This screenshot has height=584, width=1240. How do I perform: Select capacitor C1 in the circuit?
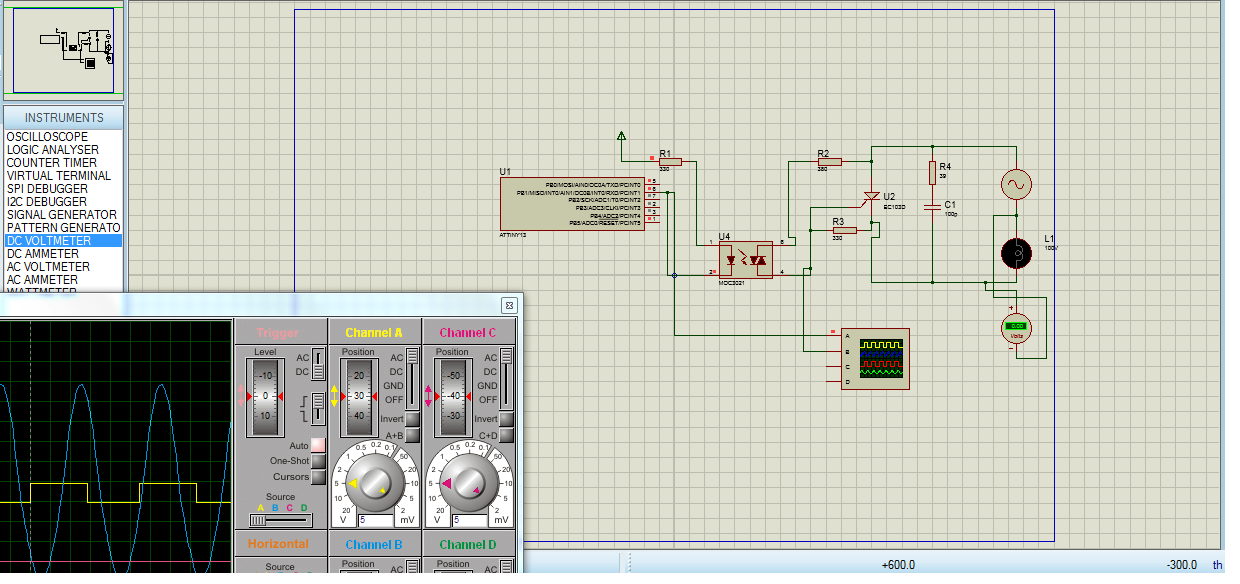pos(932,207)
